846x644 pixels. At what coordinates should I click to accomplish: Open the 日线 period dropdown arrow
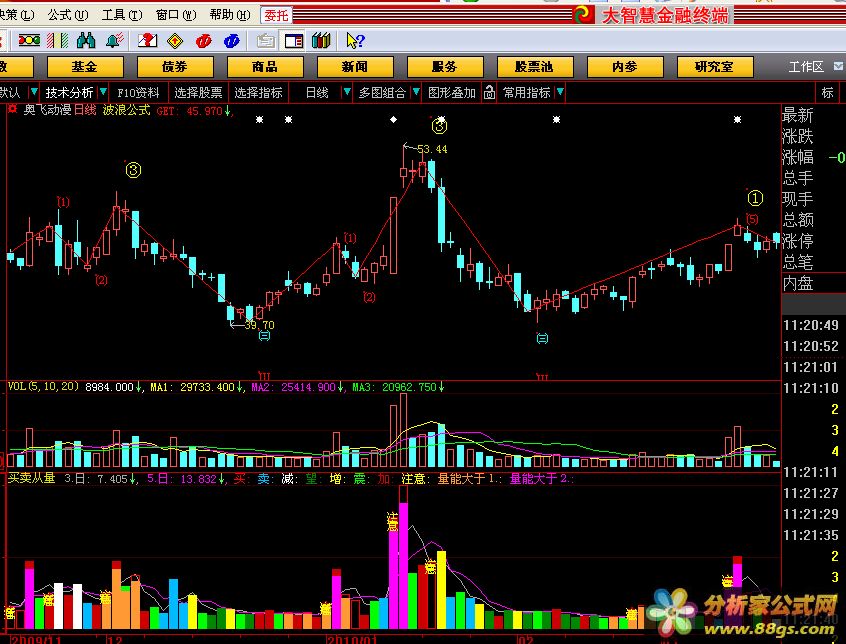tap(347, 92)
